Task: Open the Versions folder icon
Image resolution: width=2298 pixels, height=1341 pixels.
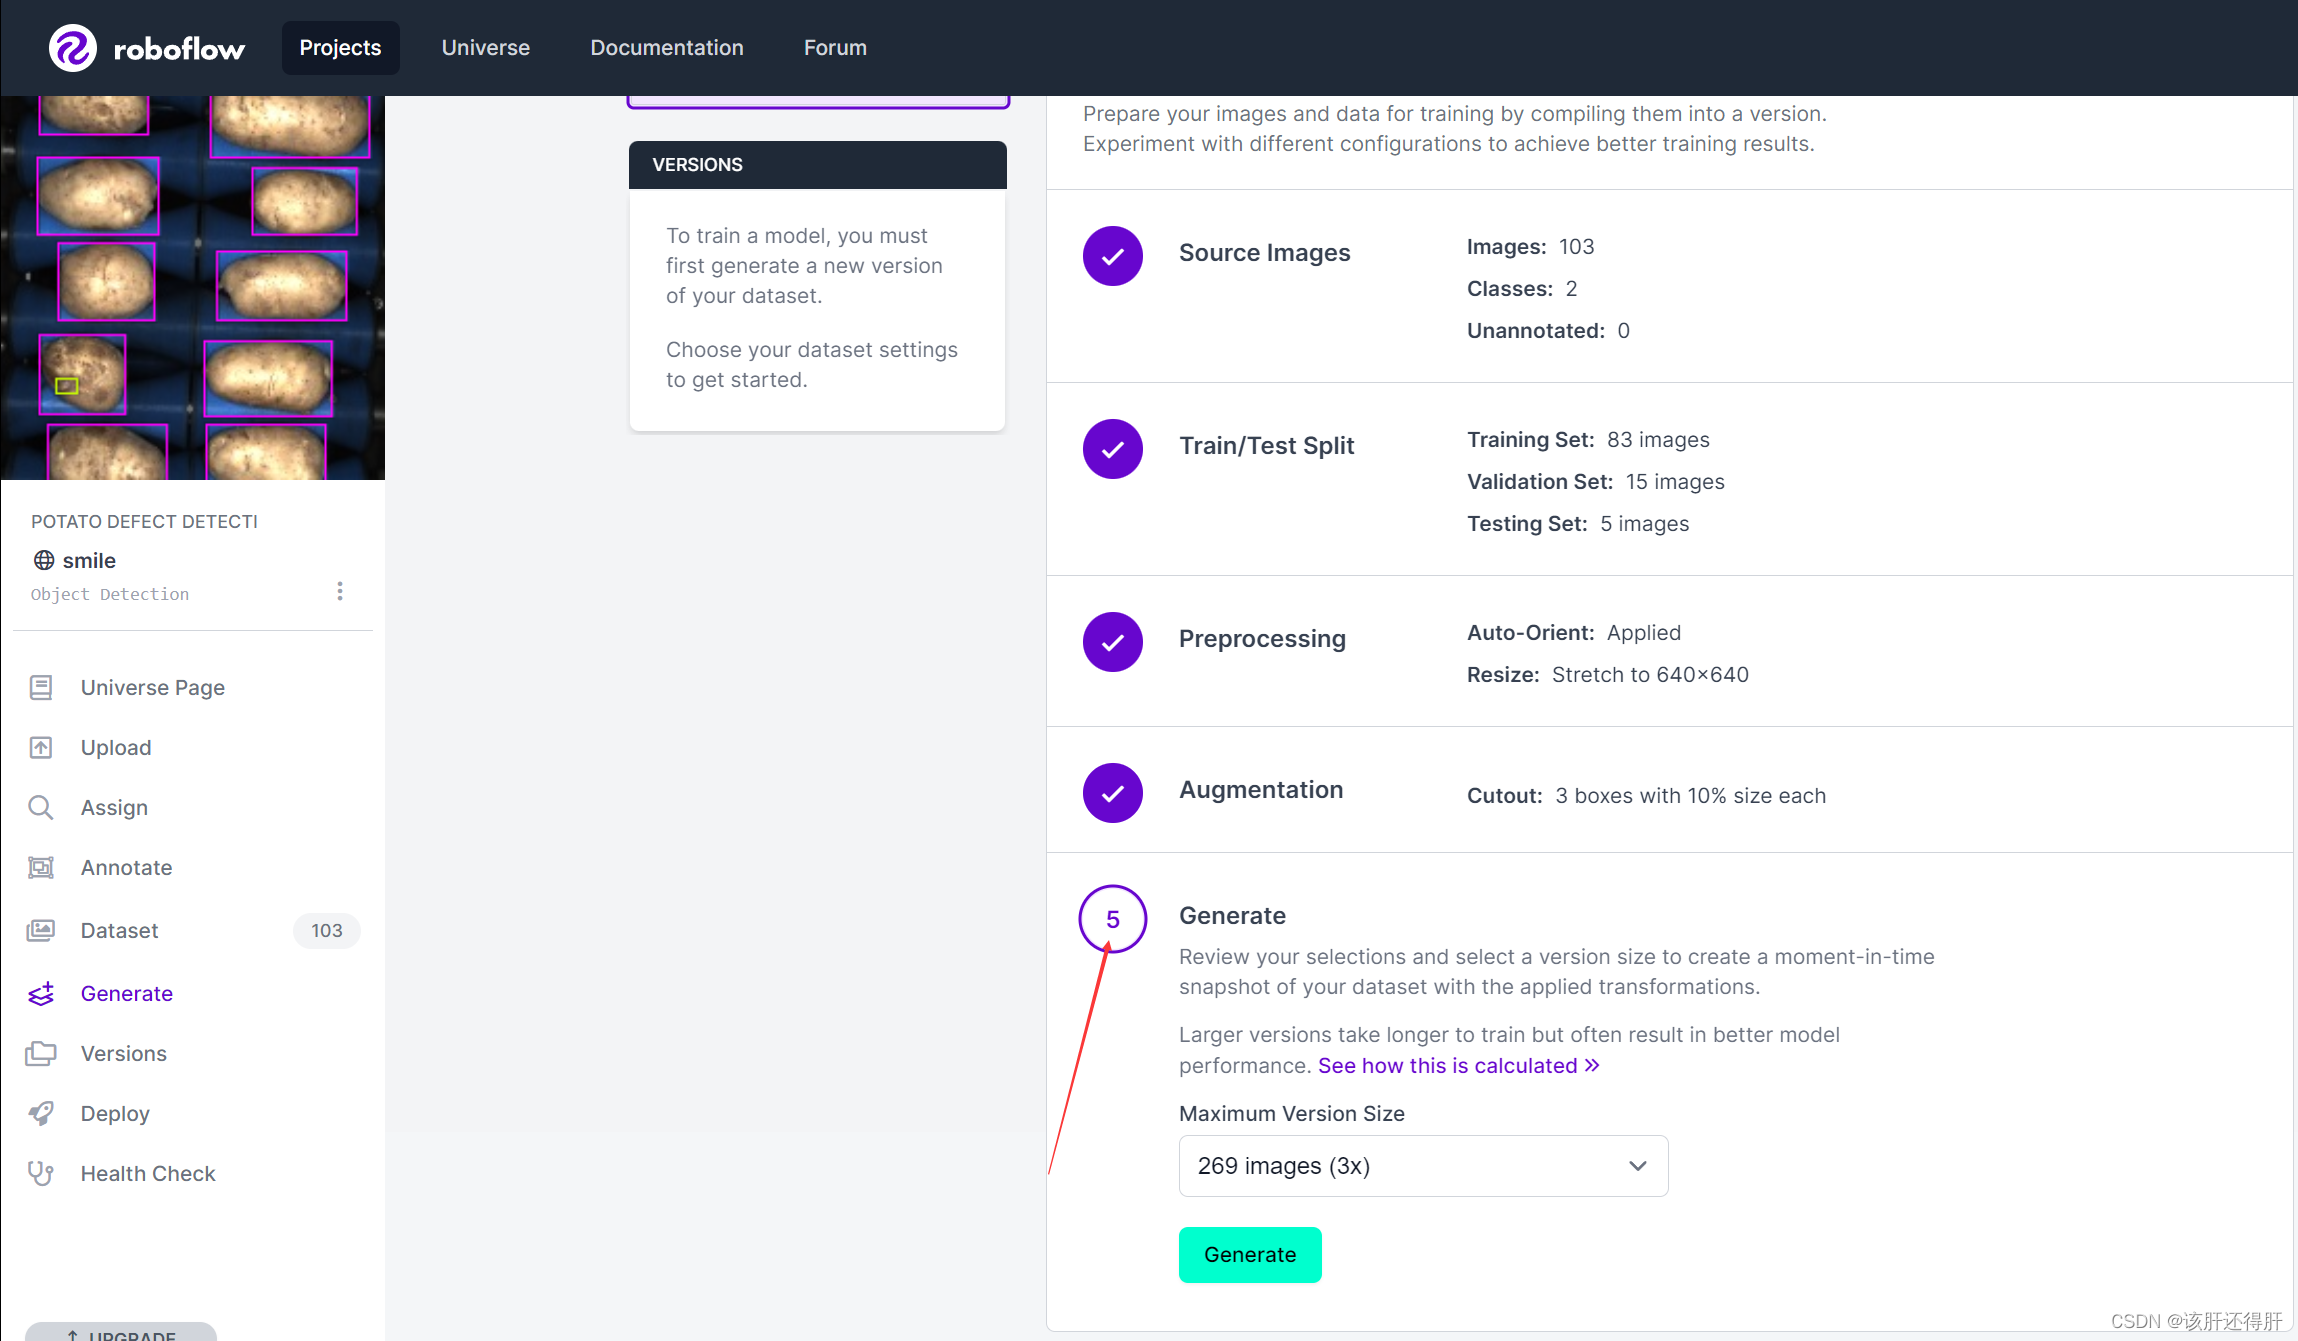Action: pos(41,1054)
